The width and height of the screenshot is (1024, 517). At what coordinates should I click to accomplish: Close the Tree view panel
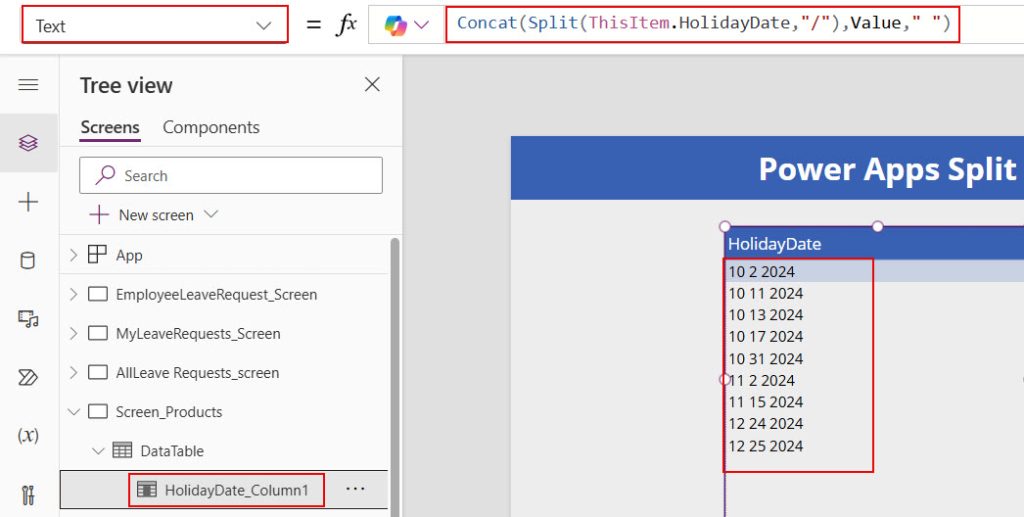tap(372, 84)
